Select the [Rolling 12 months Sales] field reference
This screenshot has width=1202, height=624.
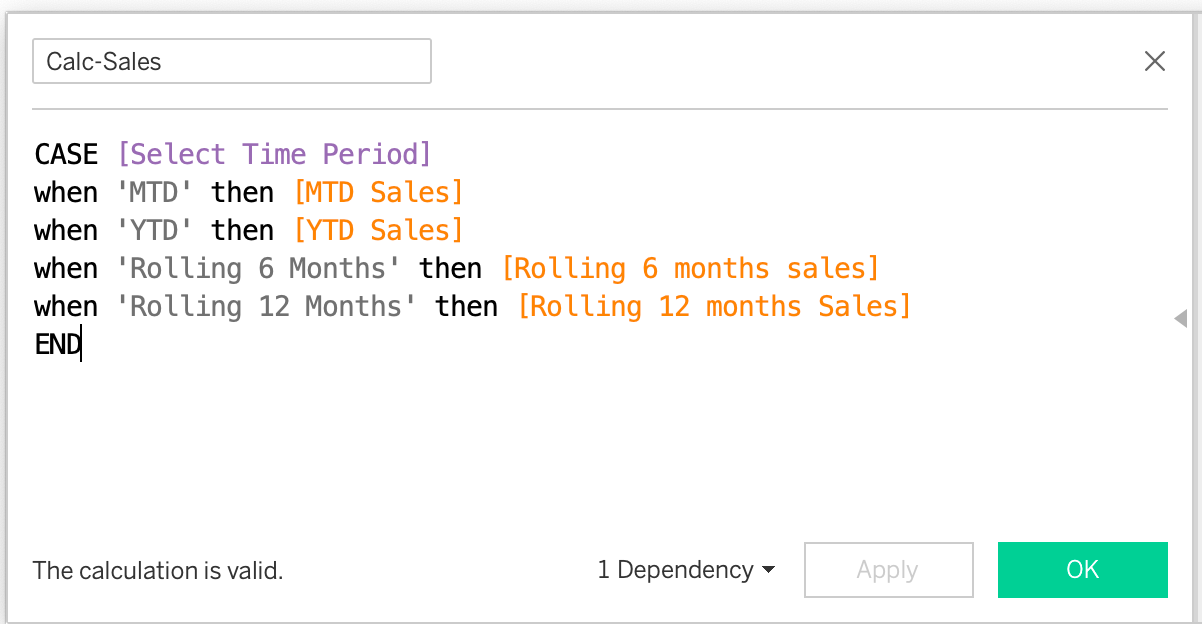(714, 305)
